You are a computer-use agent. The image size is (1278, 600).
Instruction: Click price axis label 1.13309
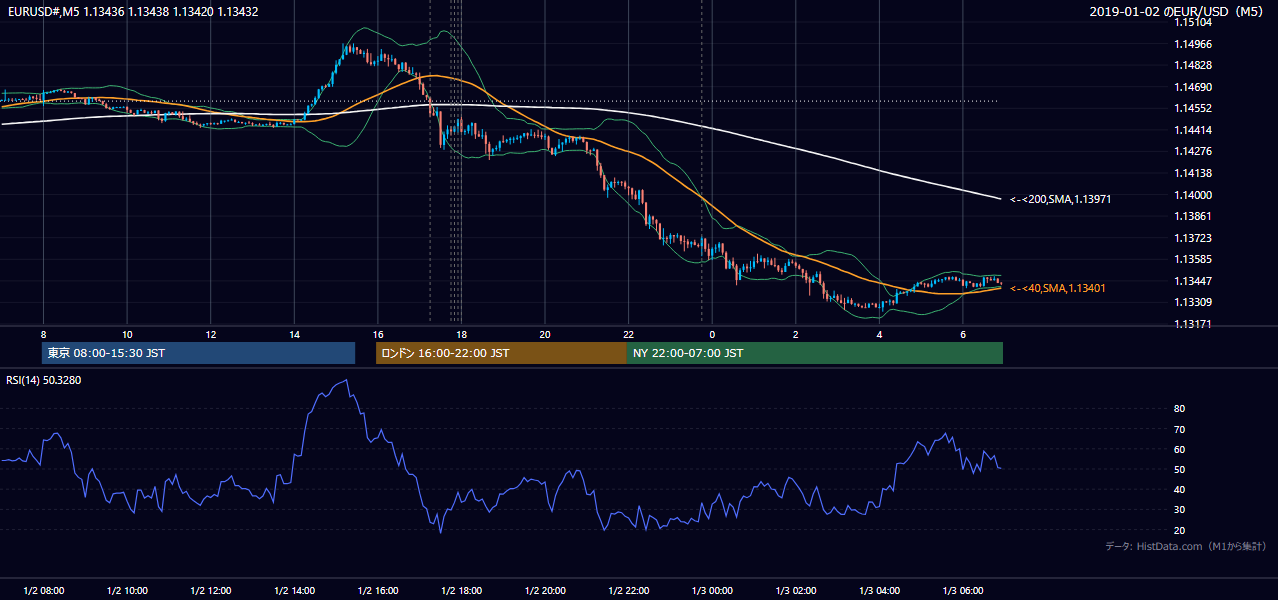pyautogui.click(x=1193, y=303)
